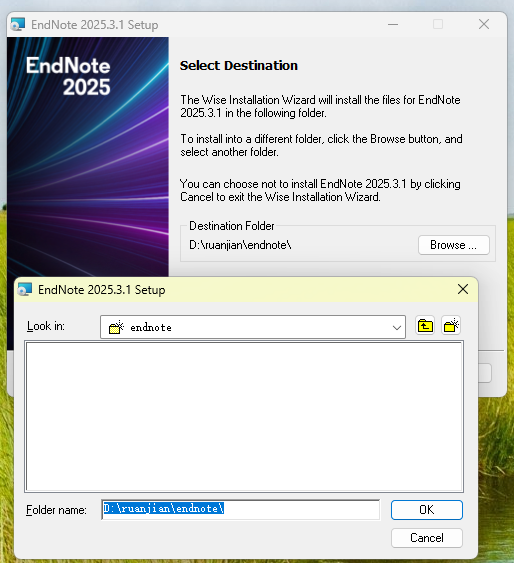
Task: Click the installer icon in the main window title
Action: [x=18, y=24]
